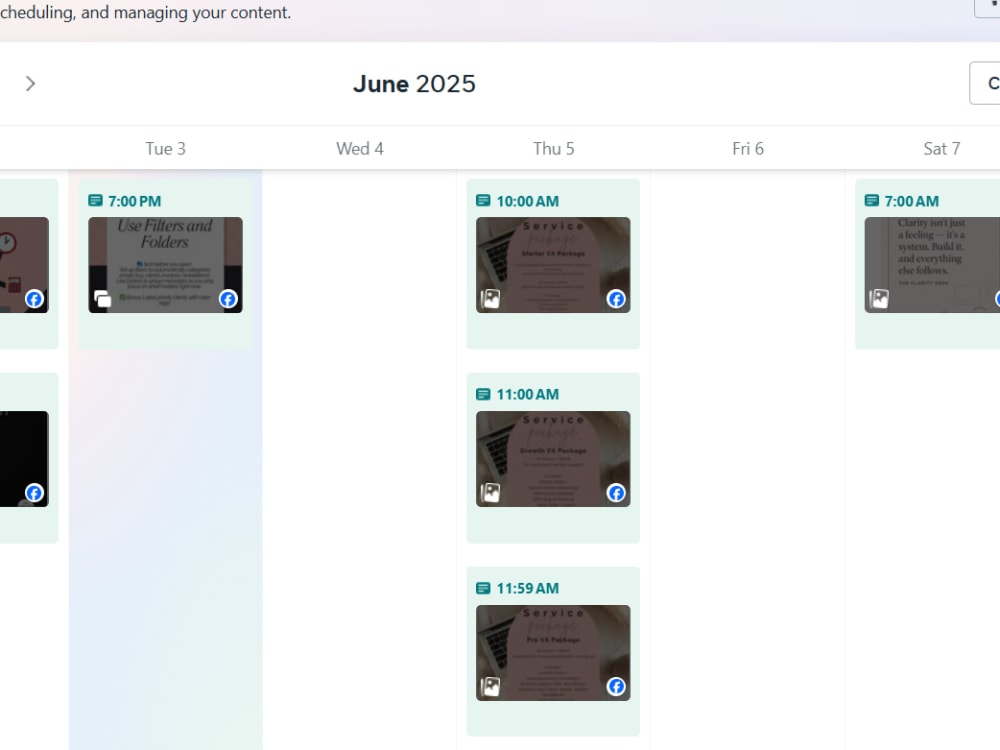Image resolution: width=1000 pixels, height=750 pixels.
Task: Click the image icon on the 10:00 AM post
Action: pyautogui.click(x=490, y=298)
